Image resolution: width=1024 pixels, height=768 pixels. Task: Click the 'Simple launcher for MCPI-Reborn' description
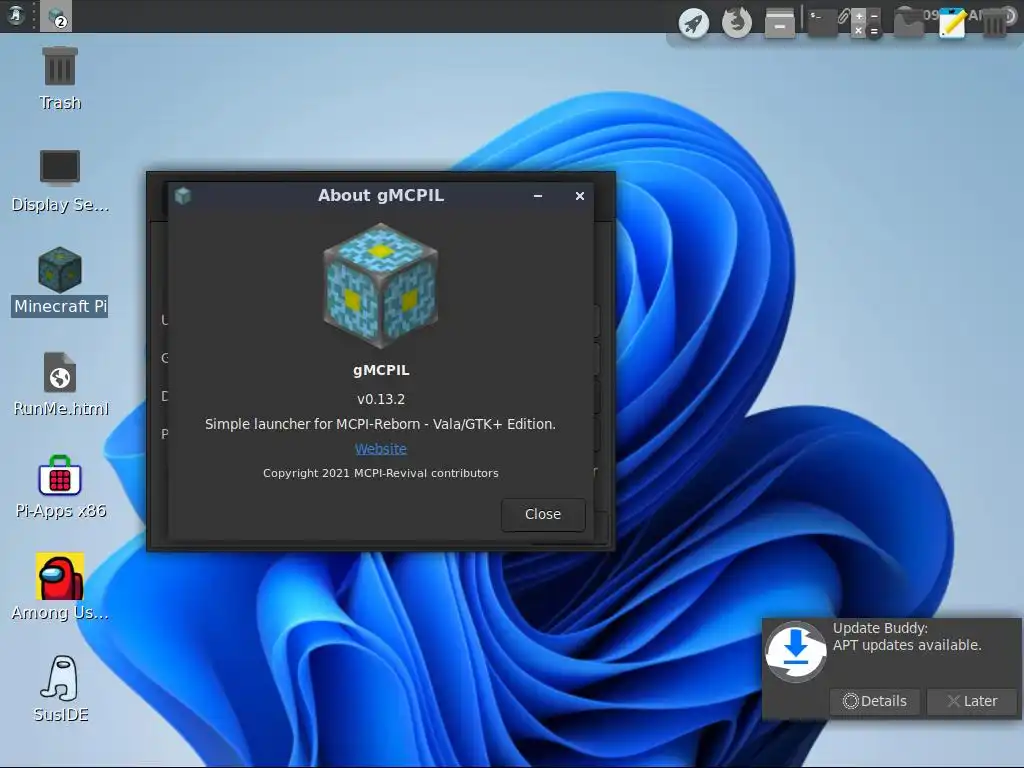[381, 424]
